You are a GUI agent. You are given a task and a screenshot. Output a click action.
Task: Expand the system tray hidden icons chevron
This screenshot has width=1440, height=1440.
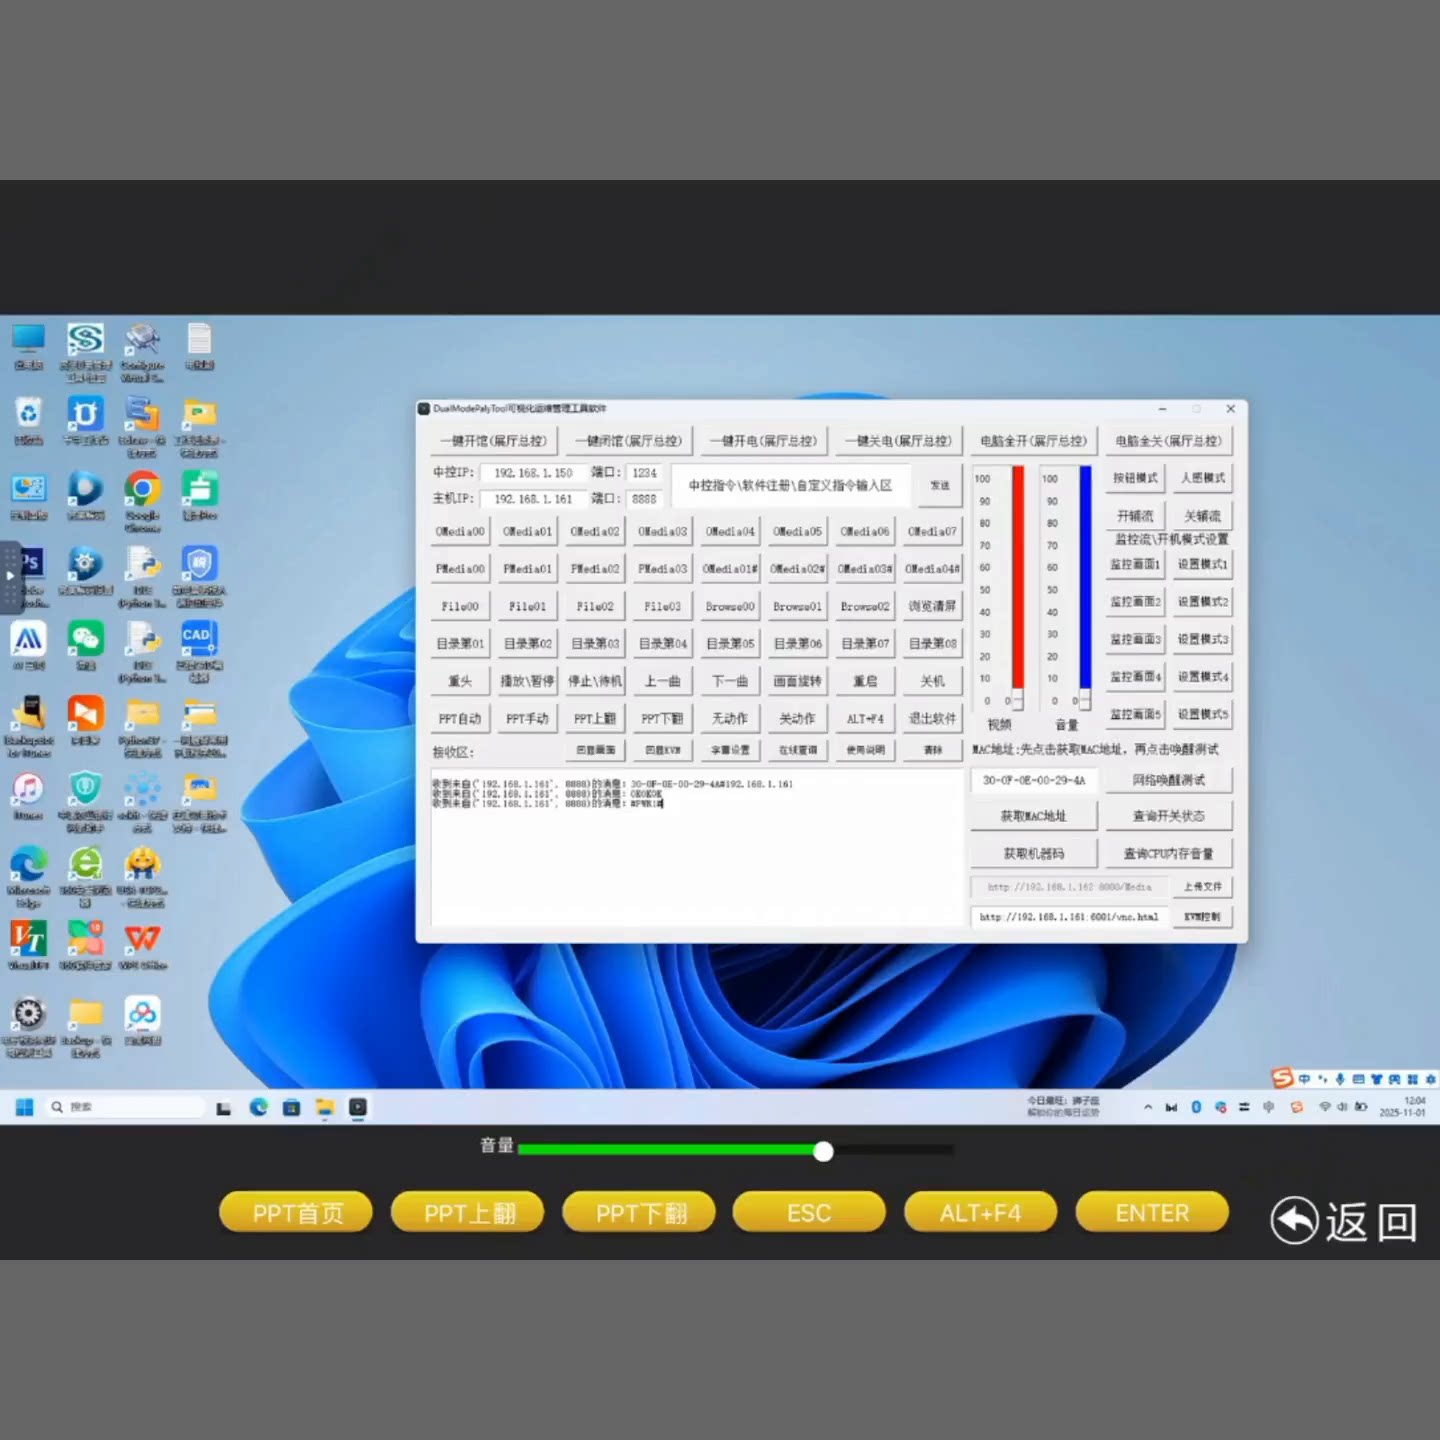pyautogui.click(x=1148, y=1107)
